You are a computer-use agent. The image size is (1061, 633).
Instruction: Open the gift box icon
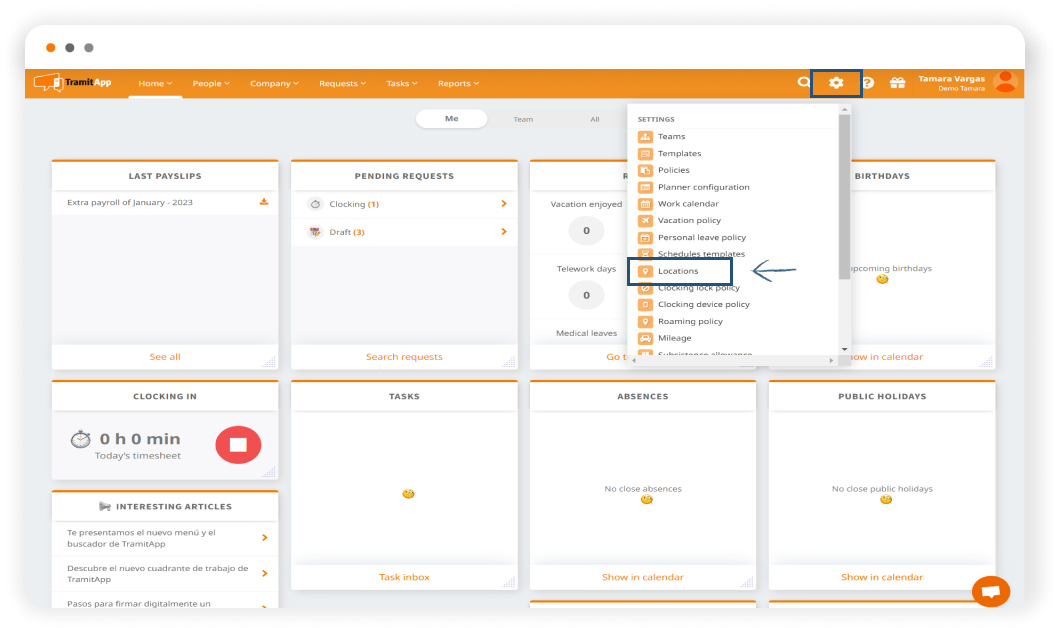pyautogui.click(x=897, y=83)
